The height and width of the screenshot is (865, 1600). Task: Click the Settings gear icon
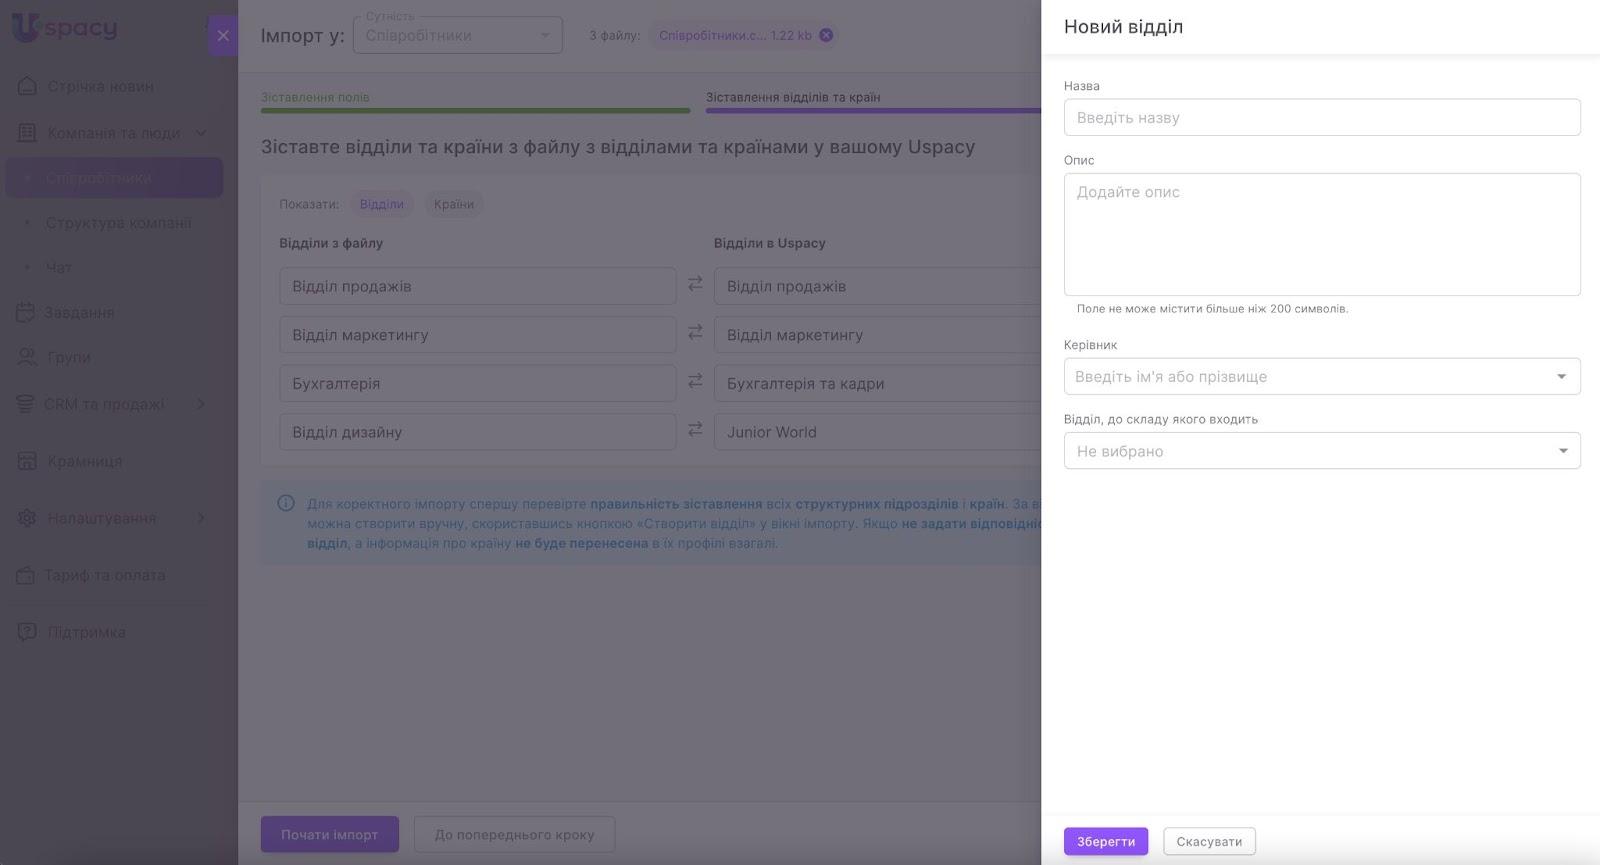[27, 518]
